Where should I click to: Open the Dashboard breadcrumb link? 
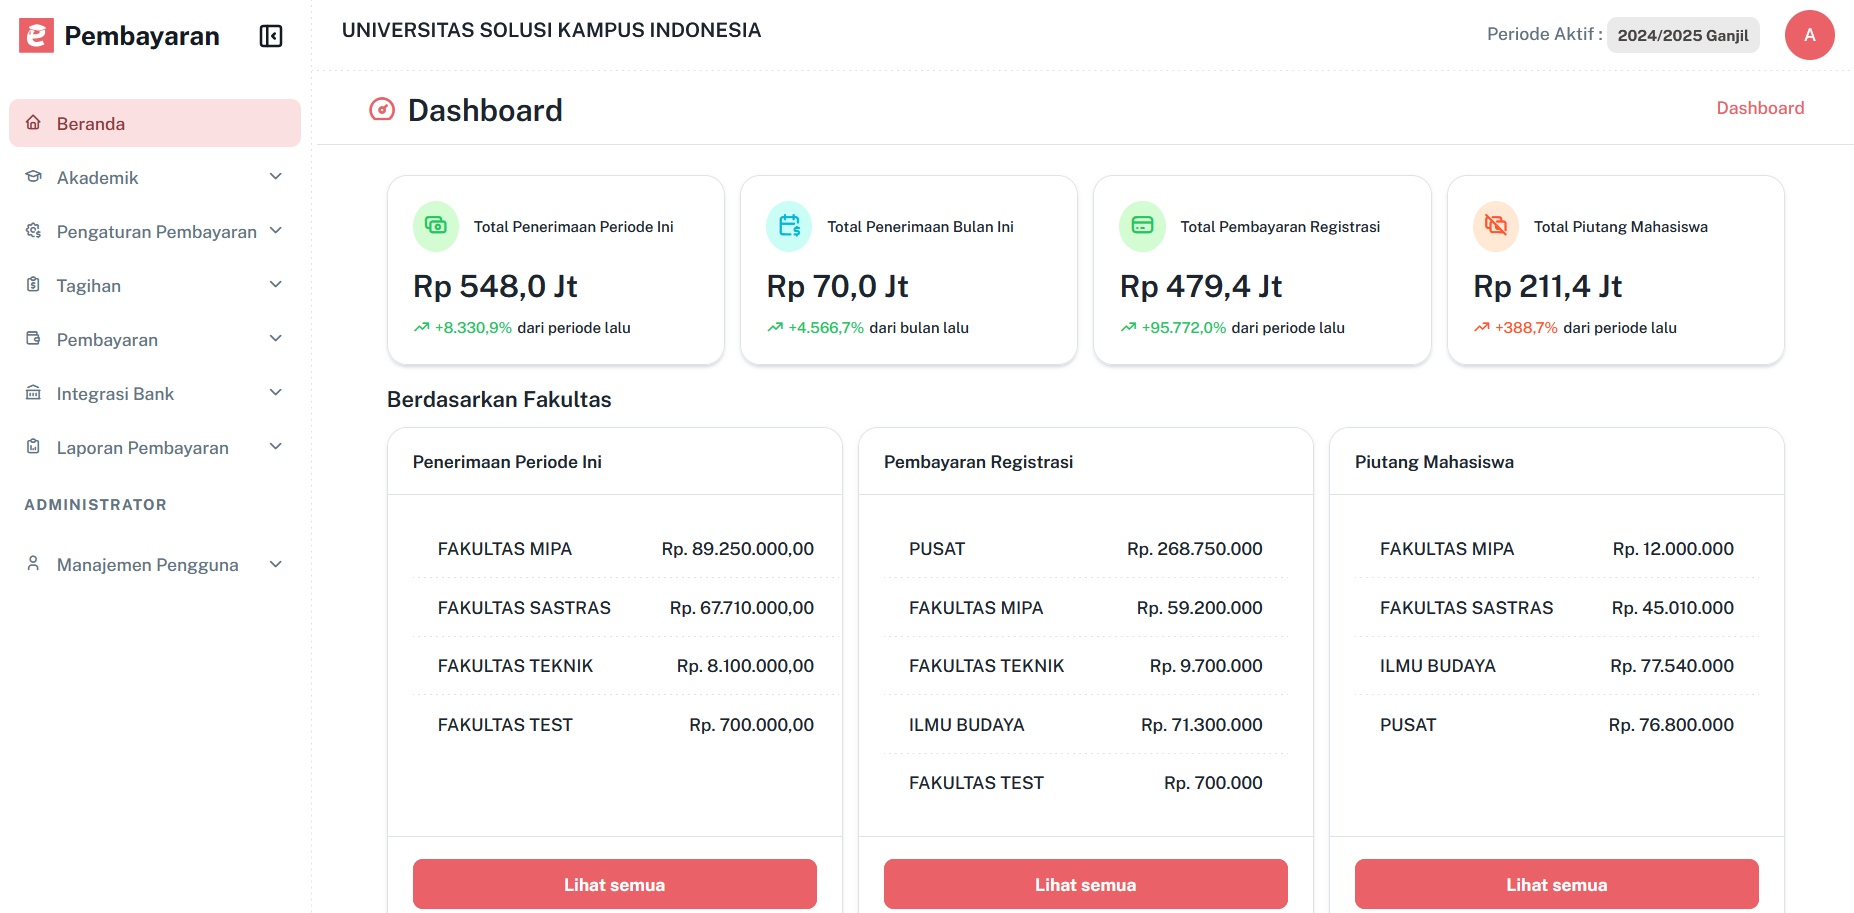[1760, 107]
